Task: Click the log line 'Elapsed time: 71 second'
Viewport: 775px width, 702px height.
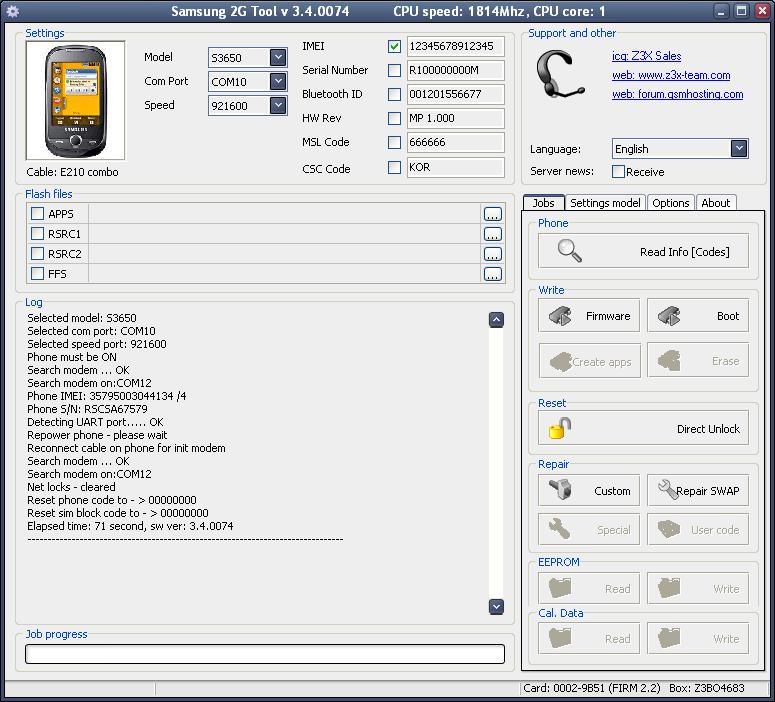Action: (x=130, y=526)
